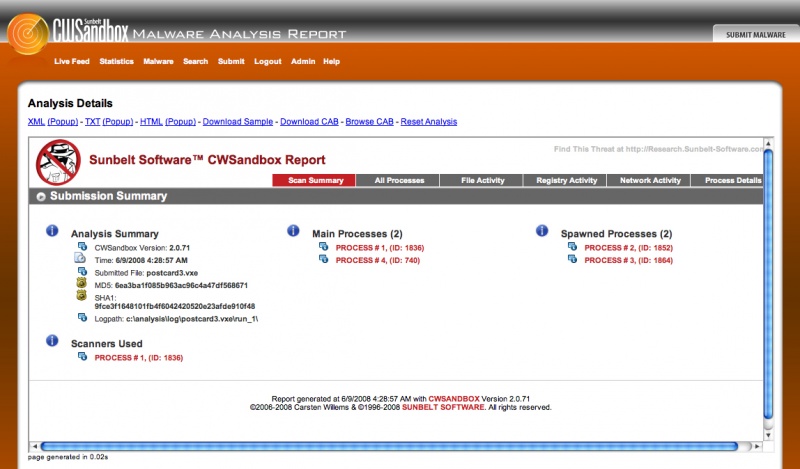The height and width of the screenshot is (469, 800).
Task: Open PROCESS # 2, (ID: 1852) link
Action: pyautogui.click(x=629, y=248)
